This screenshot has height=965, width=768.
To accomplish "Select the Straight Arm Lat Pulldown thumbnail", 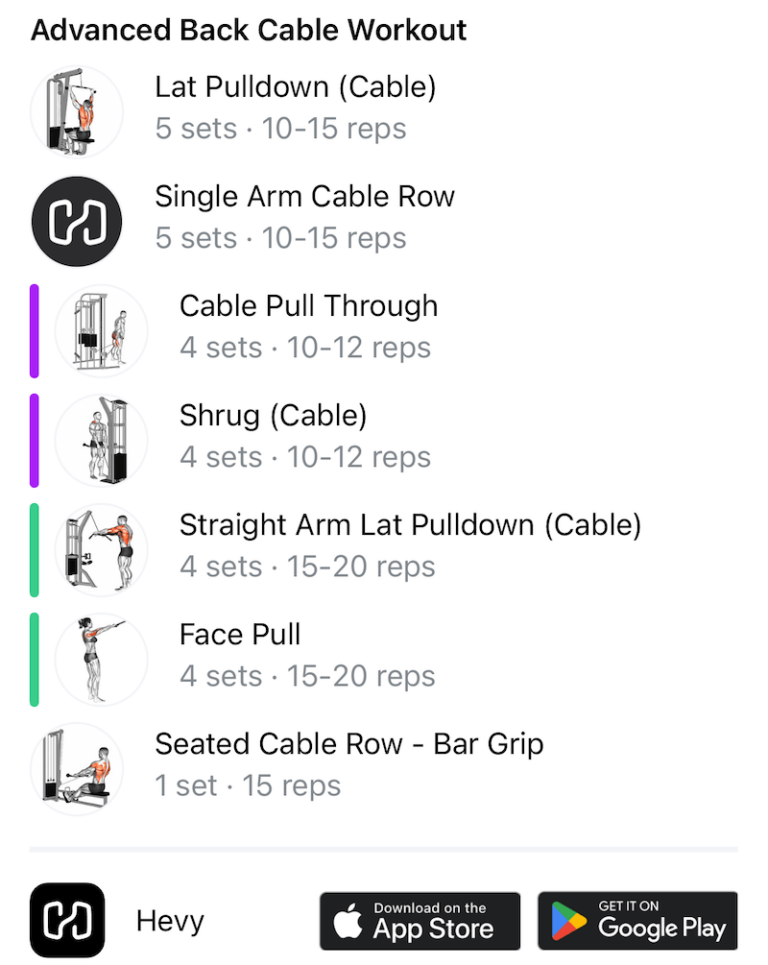I will pos(99,549).
